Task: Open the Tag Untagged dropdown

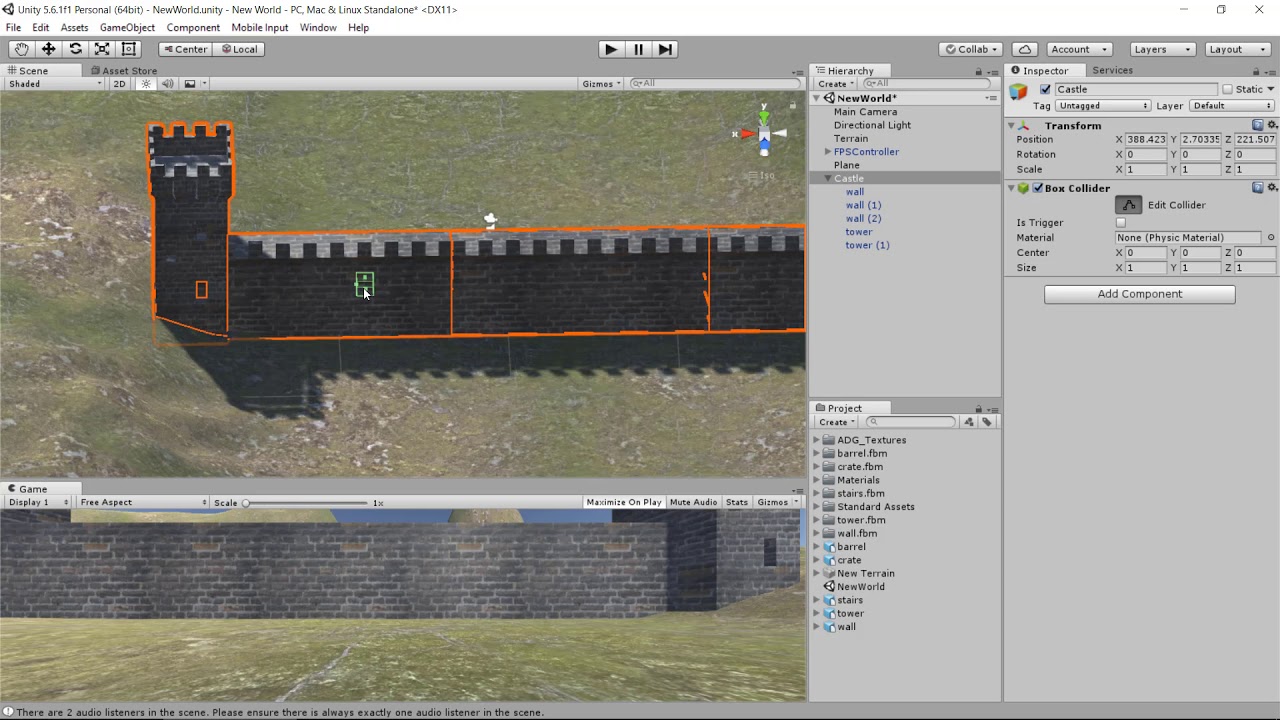Action: pyautogui.click(x=1102, y=106)
